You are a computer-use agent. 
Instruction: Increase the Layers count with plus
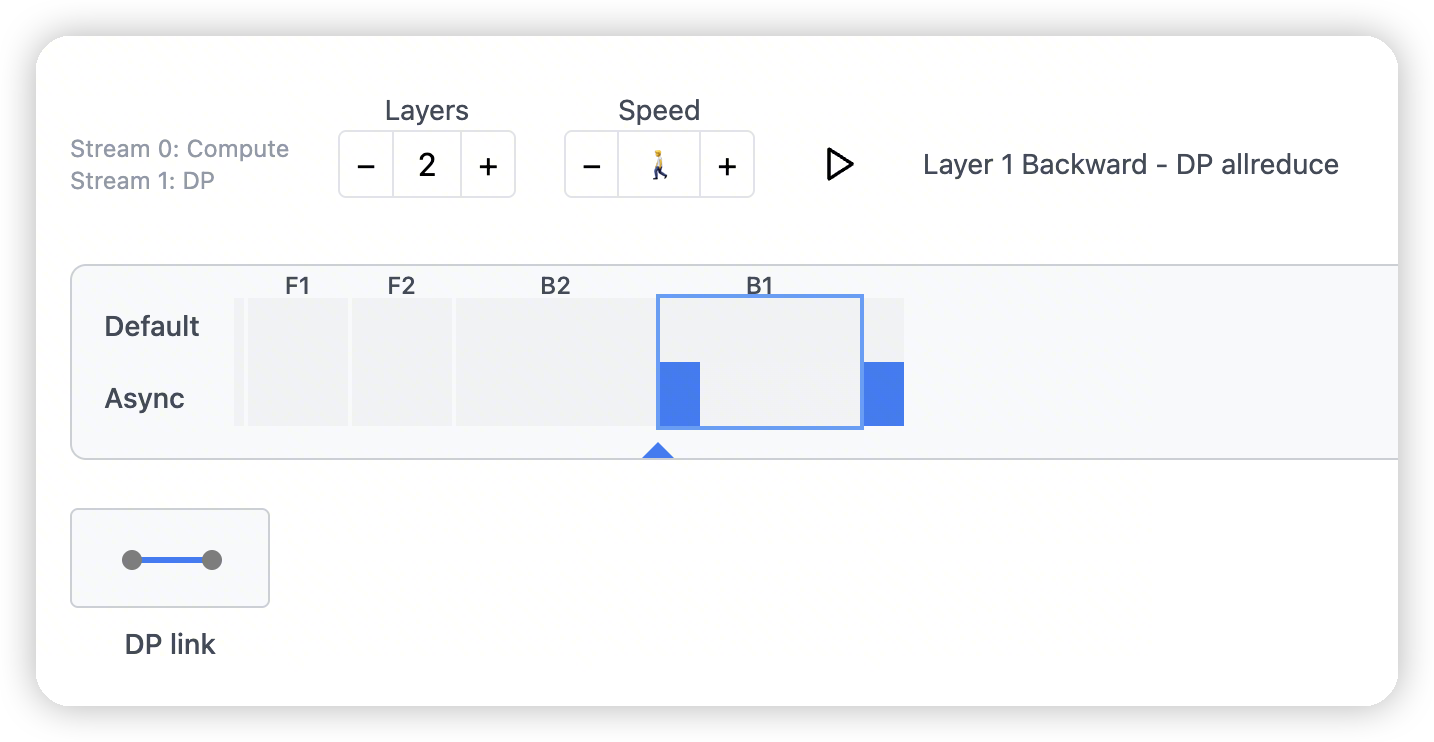[488, 165]
